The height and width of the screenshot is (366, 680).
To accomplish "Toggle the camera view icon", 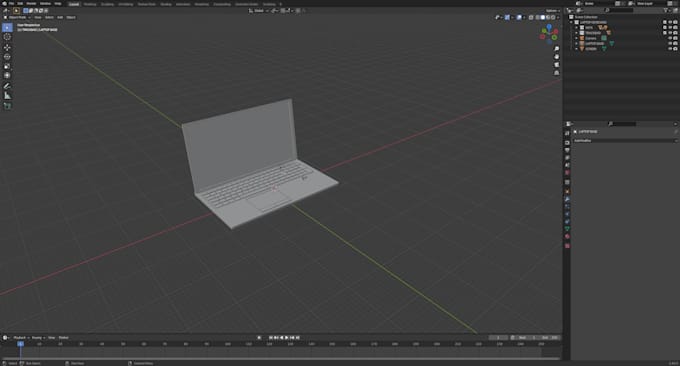I will (x=556, y=65).
